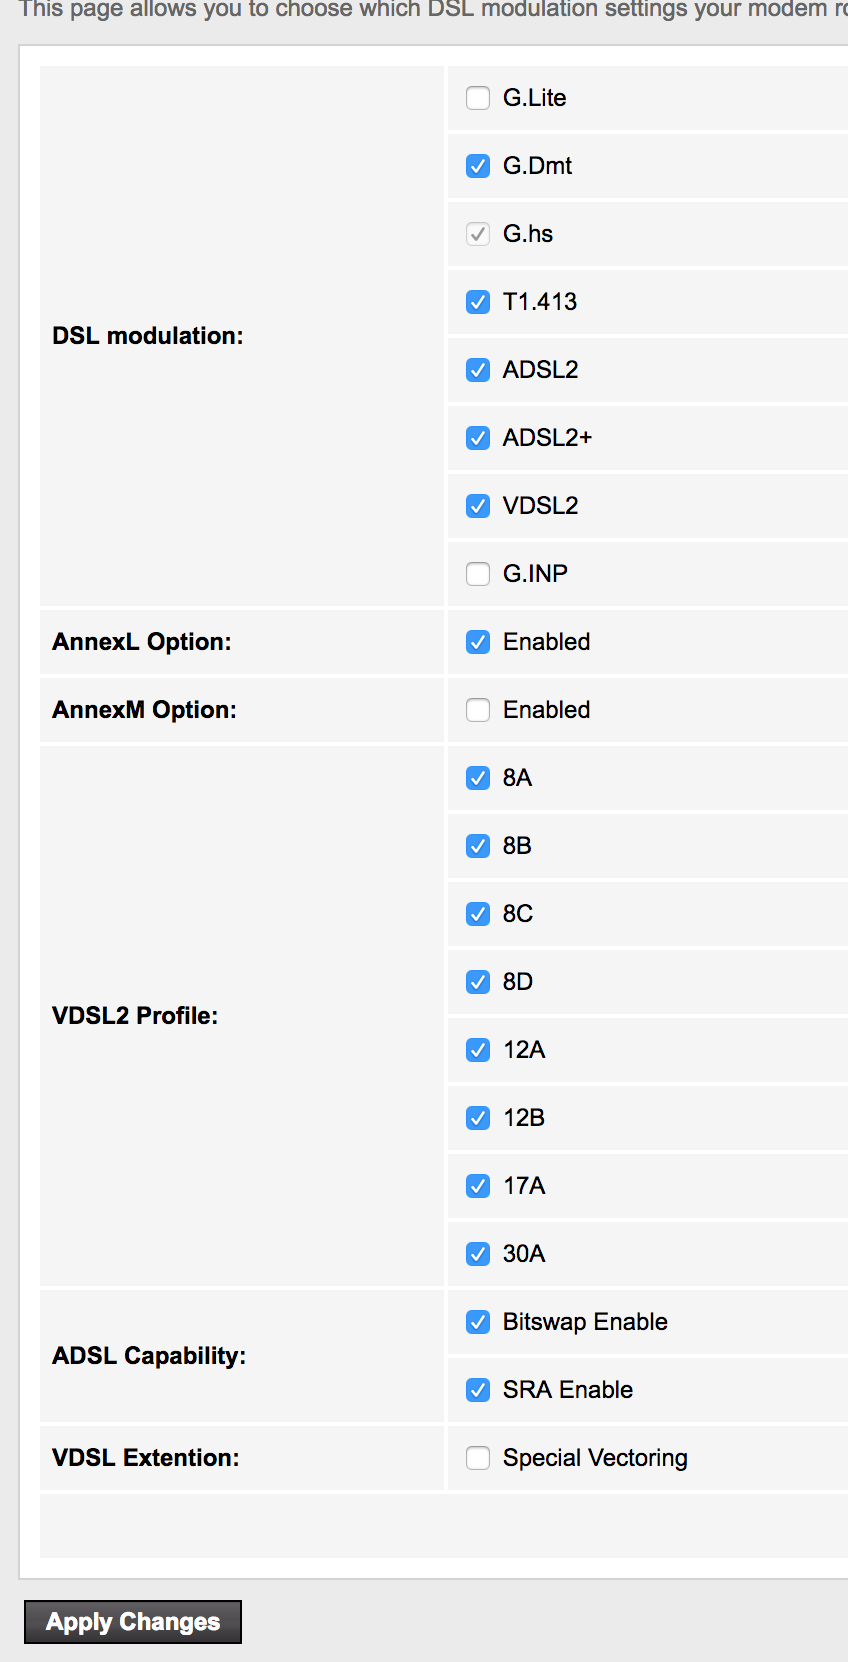Turn off Bitswap Enable checkbox
Viewport: 848px width, 1662px height.
478,1322
